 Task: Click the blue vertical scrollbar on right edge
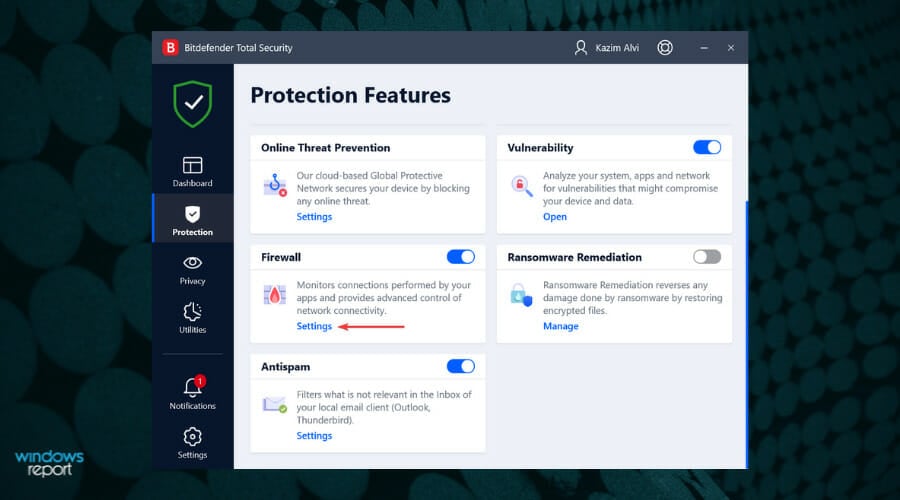tap(747, 334)
